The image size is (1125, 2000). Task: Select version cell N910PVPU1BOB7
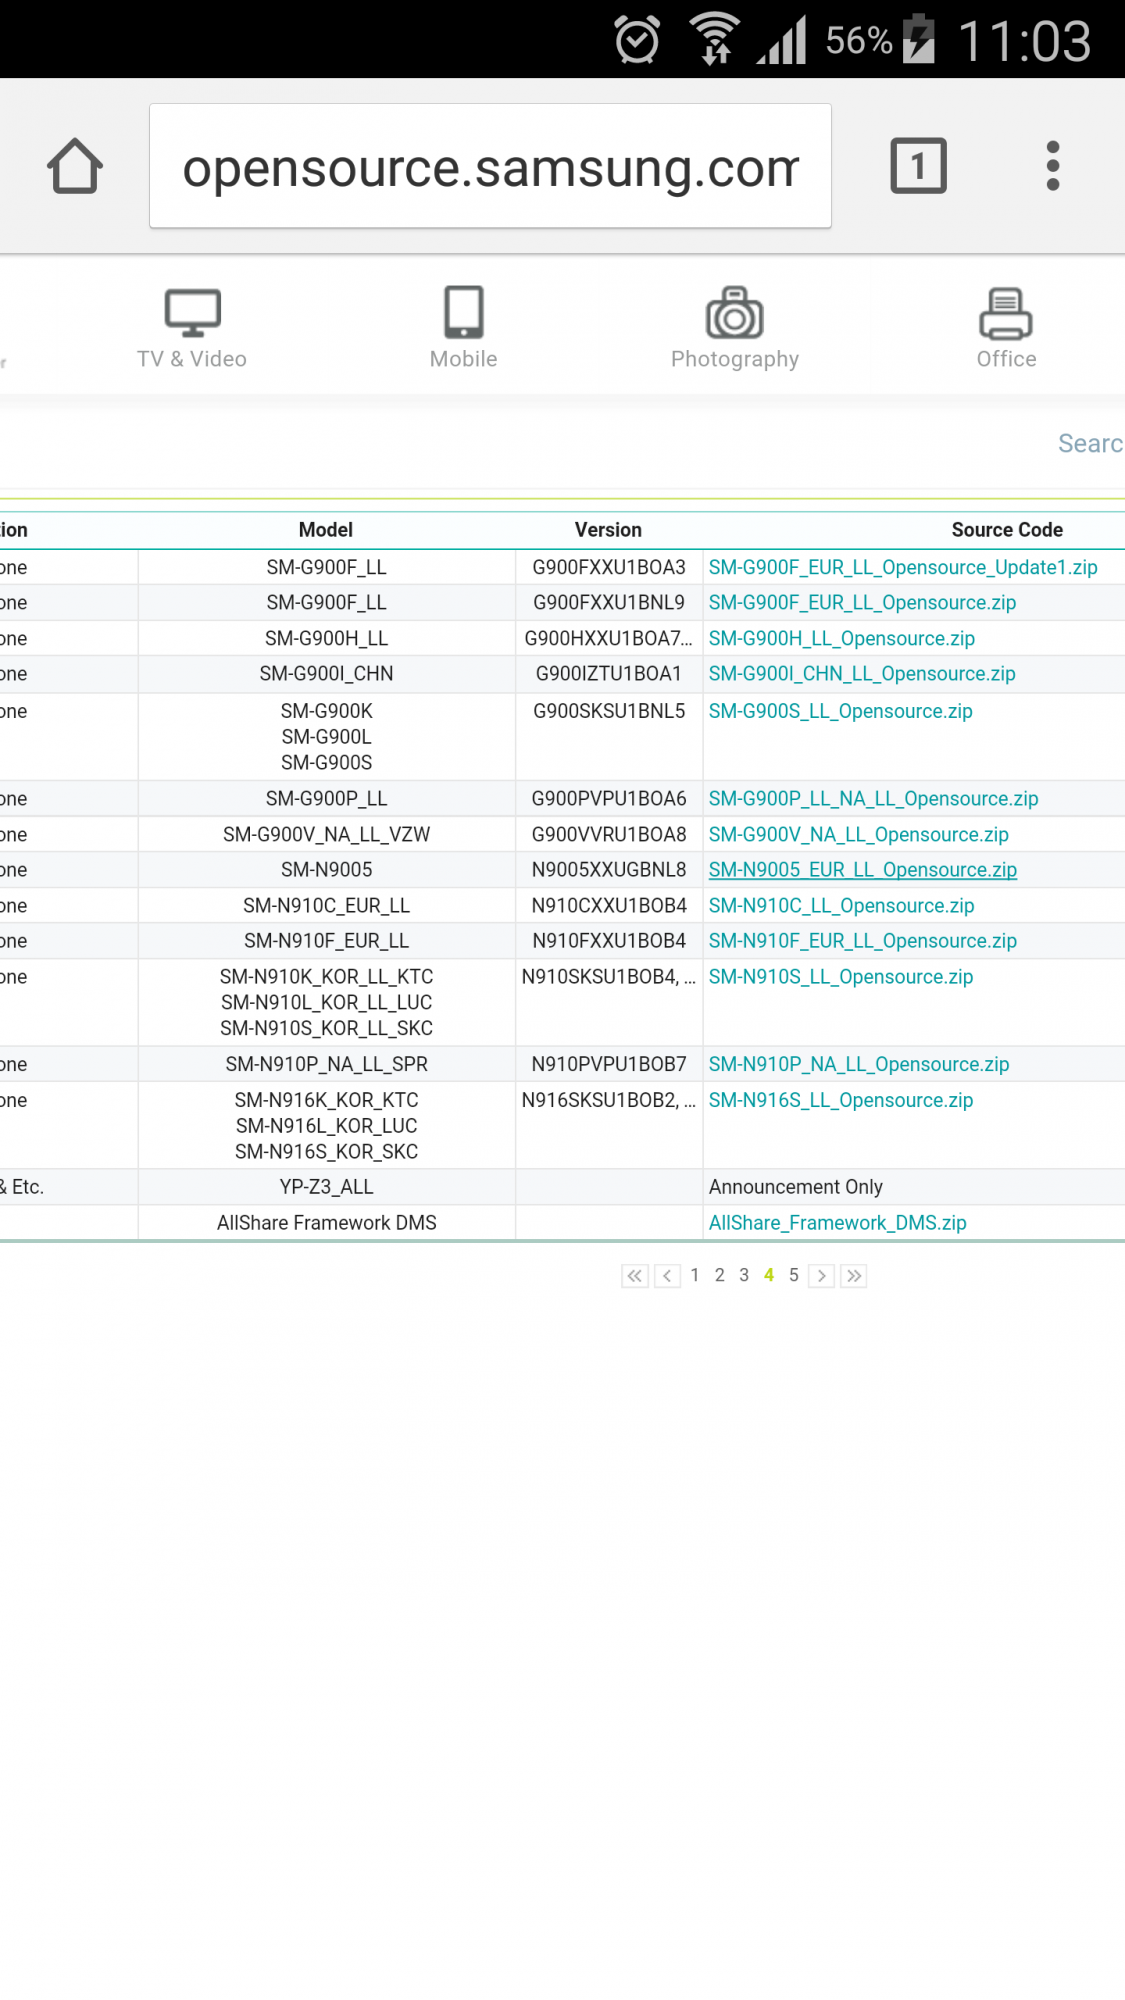pos(609,1065)
